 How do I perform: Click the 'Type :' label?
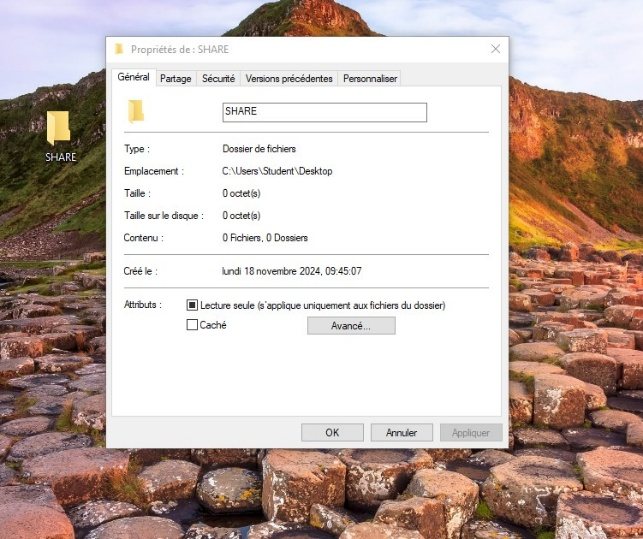[x=137, y=149]
